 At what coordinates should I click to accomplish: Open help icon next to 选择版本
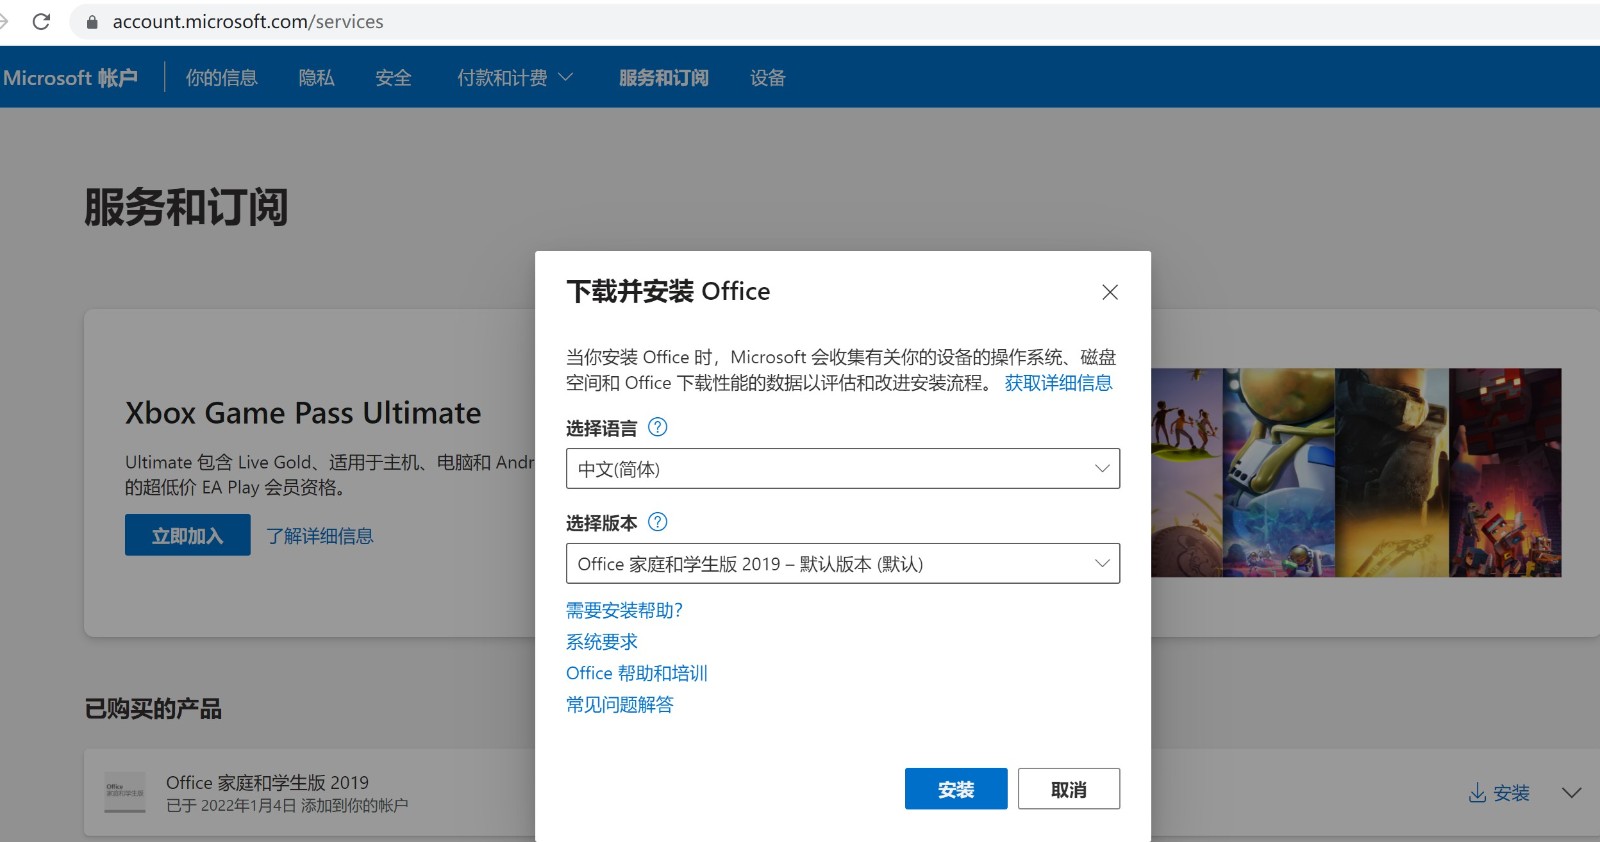click(657, 522)
